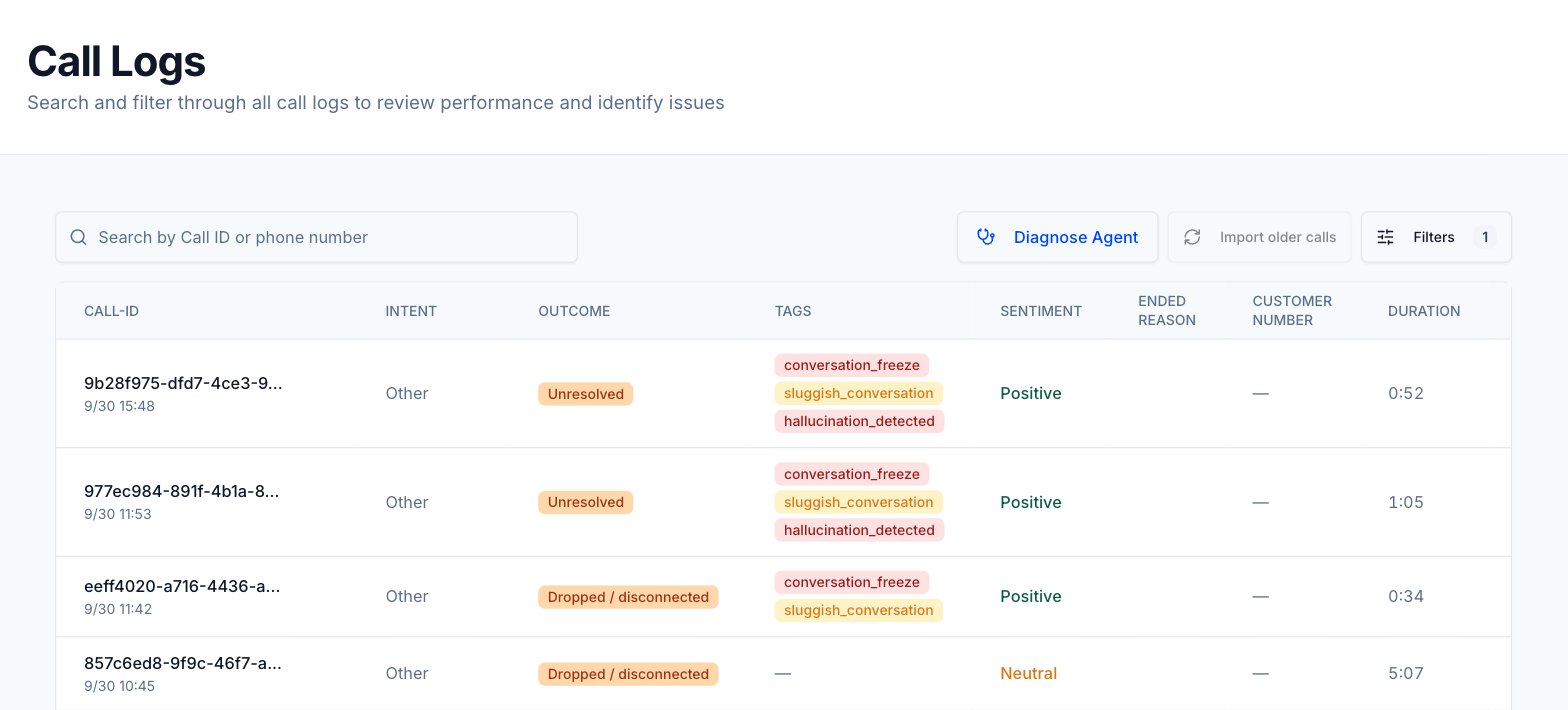Click Unresolved badge in 9b28f975 row

coord(585,394)
